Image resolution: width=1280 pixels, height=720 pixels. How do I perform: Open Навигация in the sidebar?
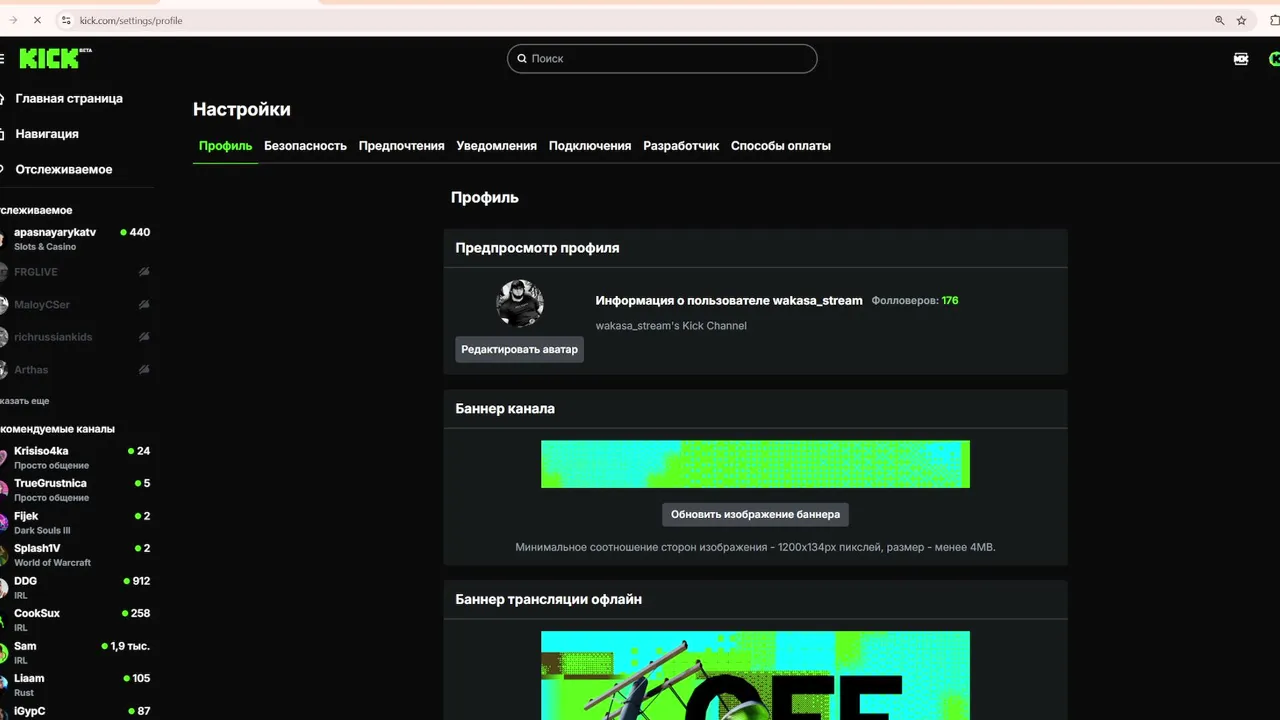click(x=47, y=134)
